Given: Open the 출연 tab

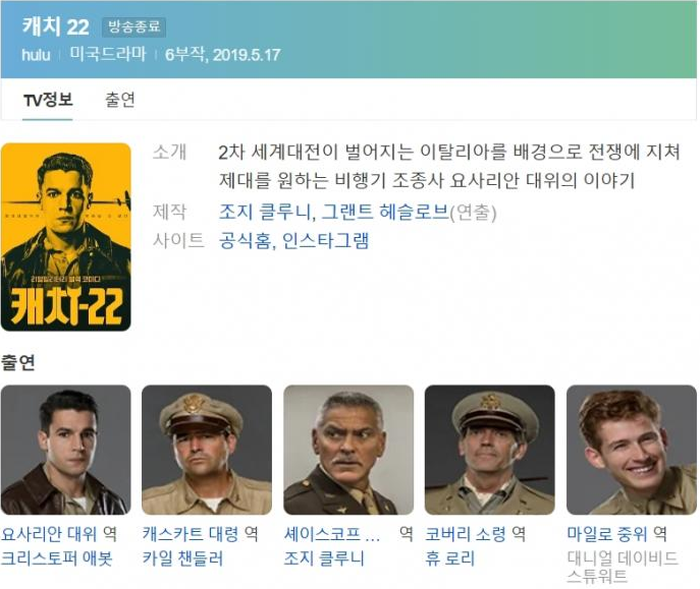Looking at the screenshot, I should 120,100.
